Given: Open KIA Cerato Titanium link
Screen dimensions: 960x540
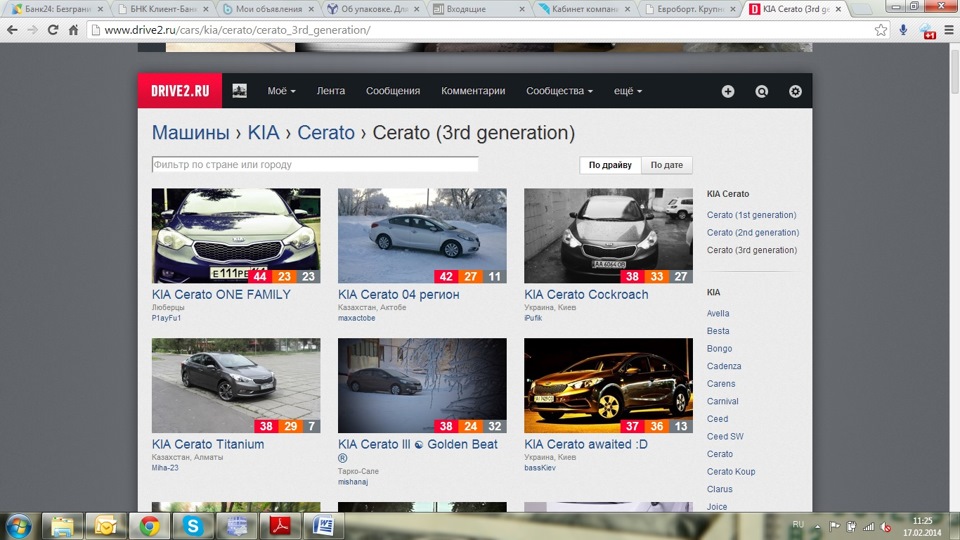Looking at the screenshot, I should coord(208,444).
